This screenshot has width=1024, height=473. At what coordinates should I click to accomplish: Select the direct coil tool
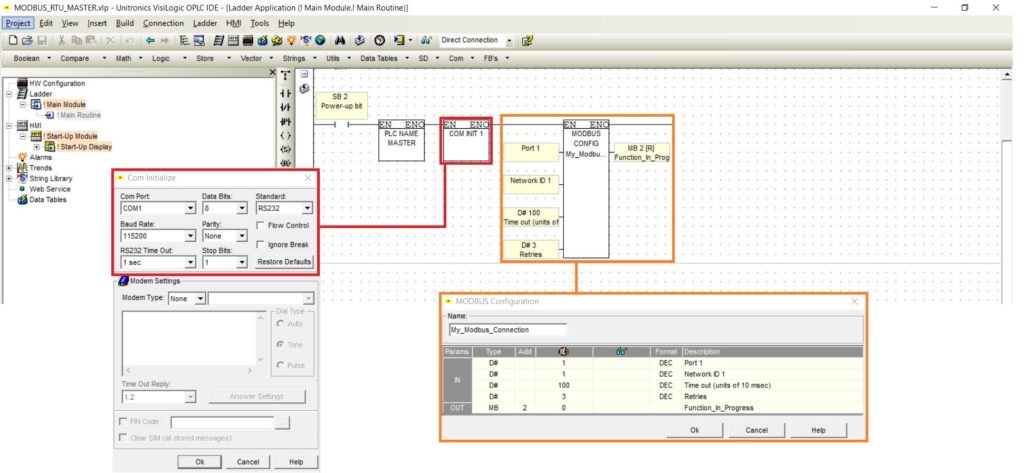(x=285, y=136)
